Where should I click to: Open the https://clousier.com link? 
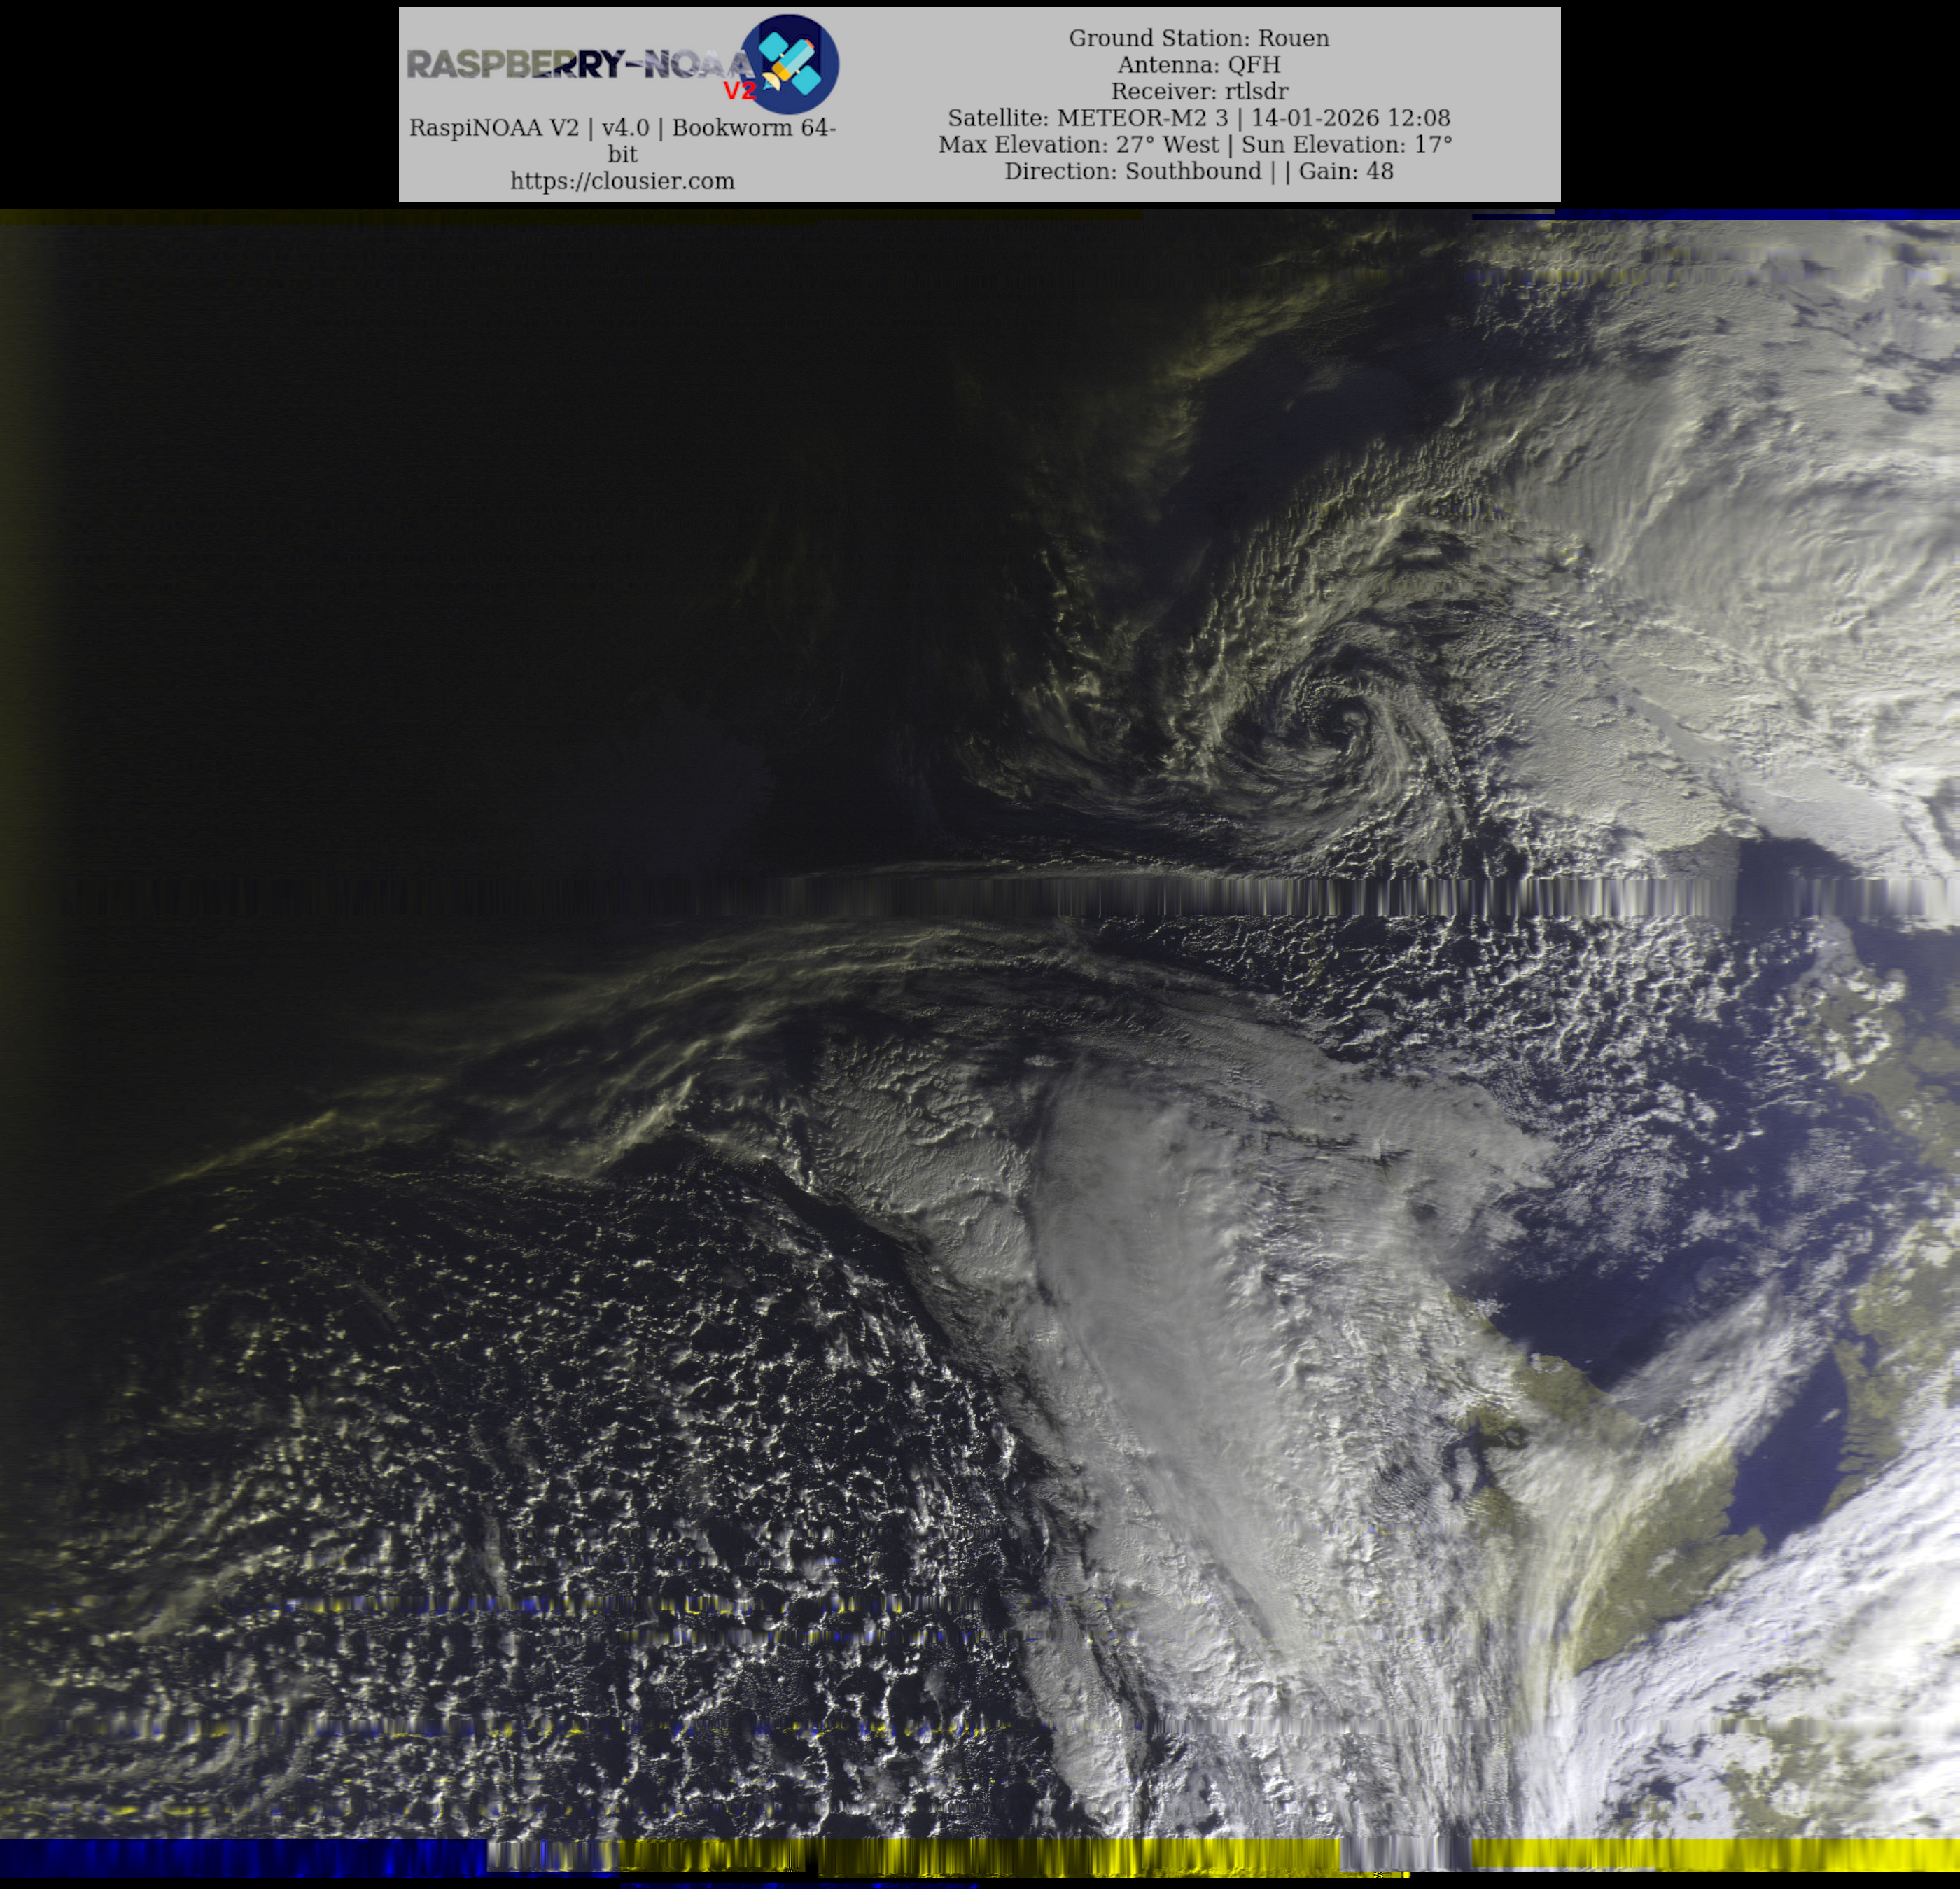[622, 181]
